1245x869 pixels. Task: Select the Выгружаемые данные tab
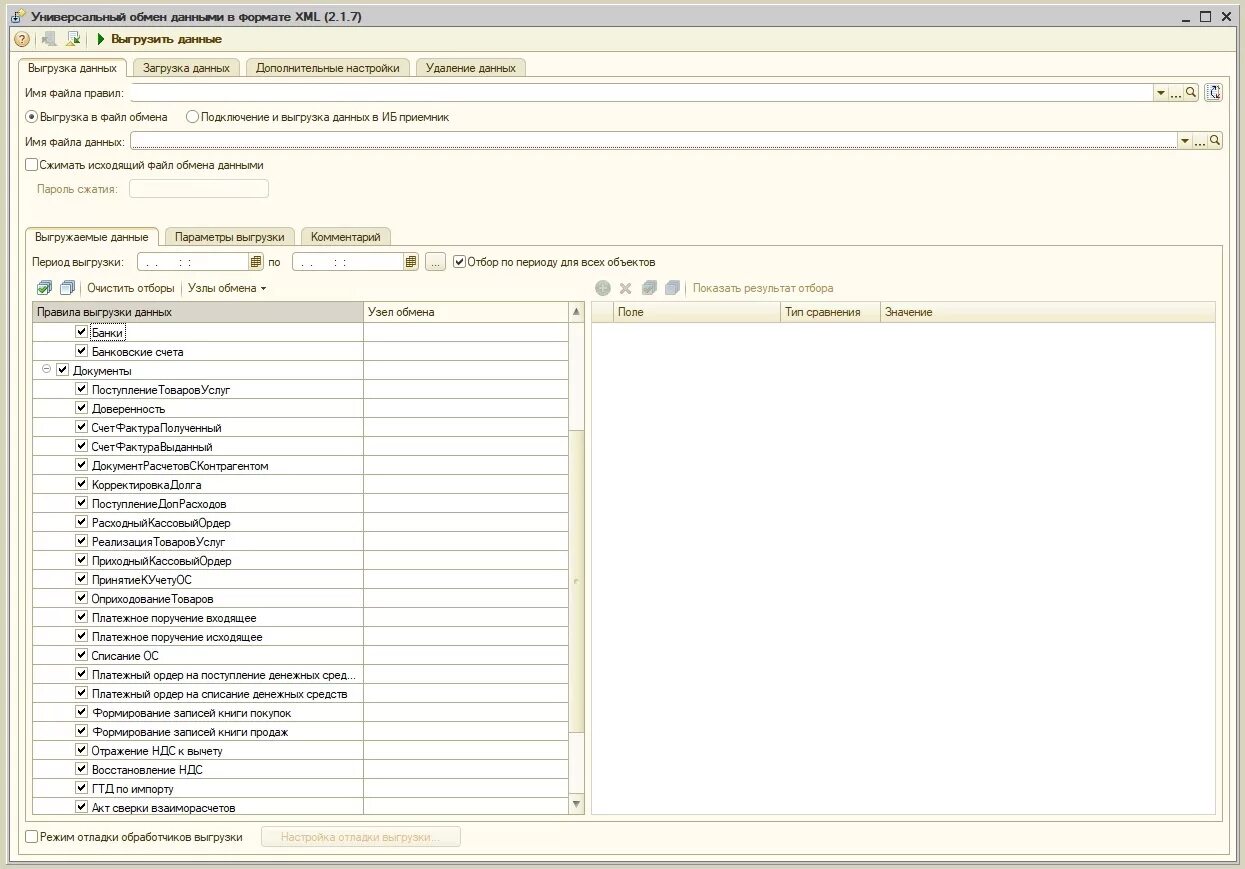coord(91,237)
